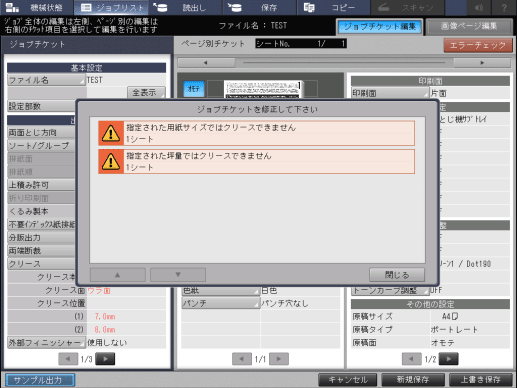Open the 分版出力 setting

click(42, 238)
